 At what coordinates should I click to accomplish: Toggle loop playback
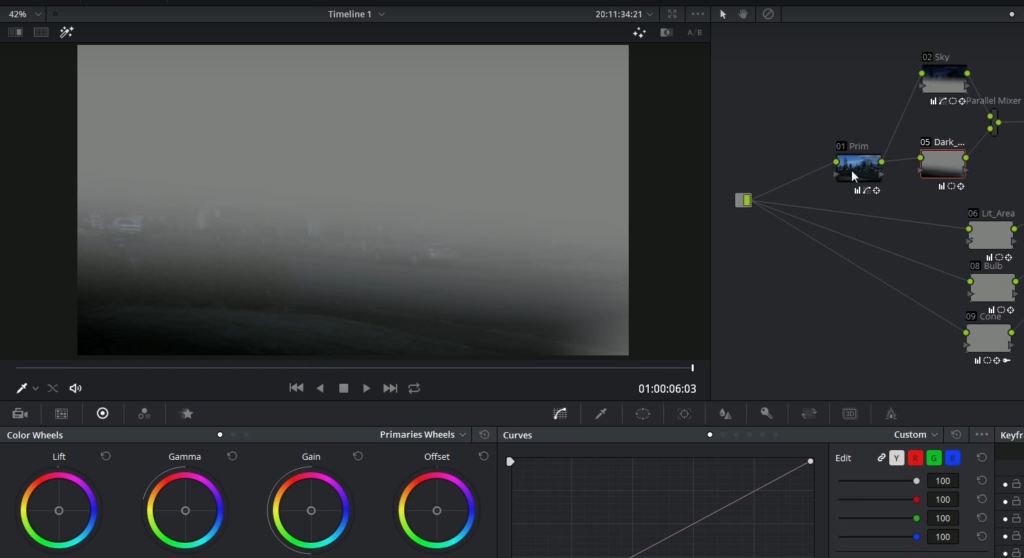(x=414, y=388)
